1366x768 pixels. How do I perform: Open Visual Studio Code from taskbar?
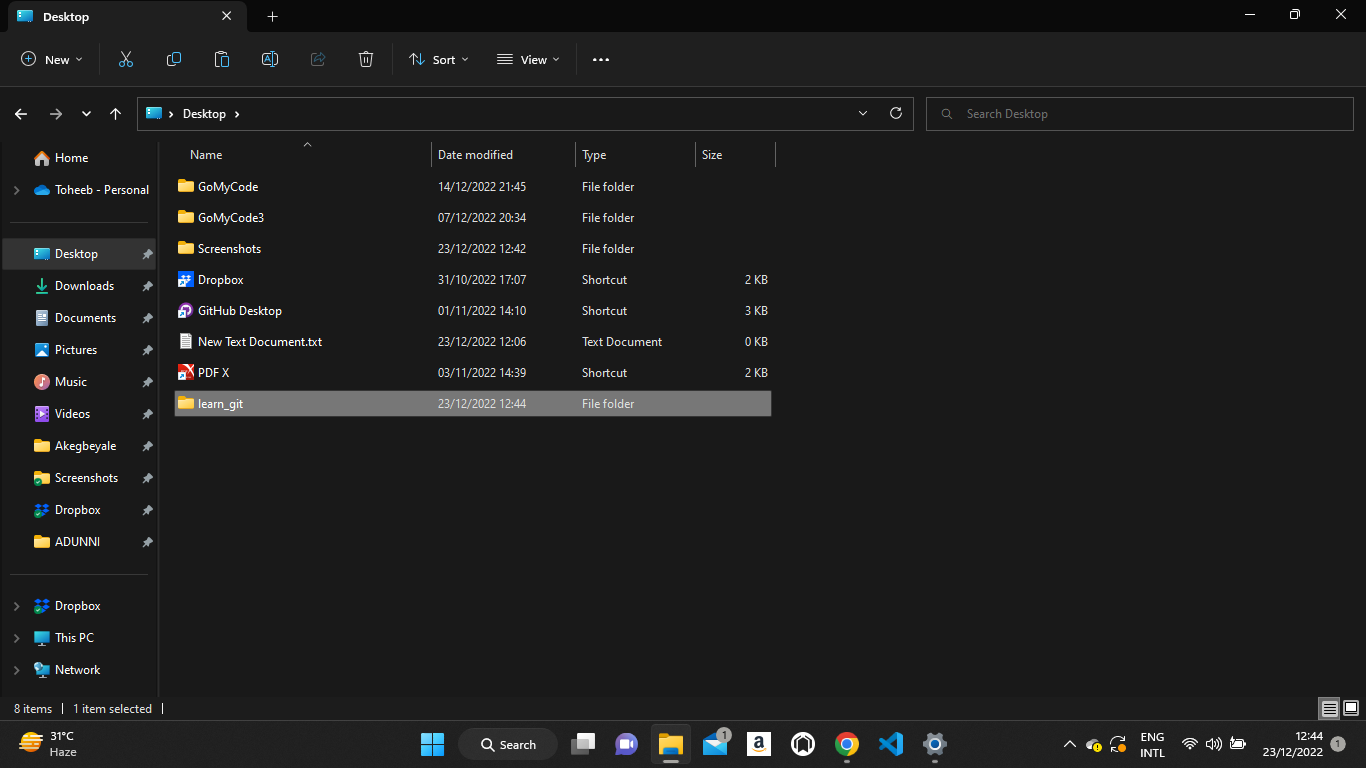[x=890, y=744]
